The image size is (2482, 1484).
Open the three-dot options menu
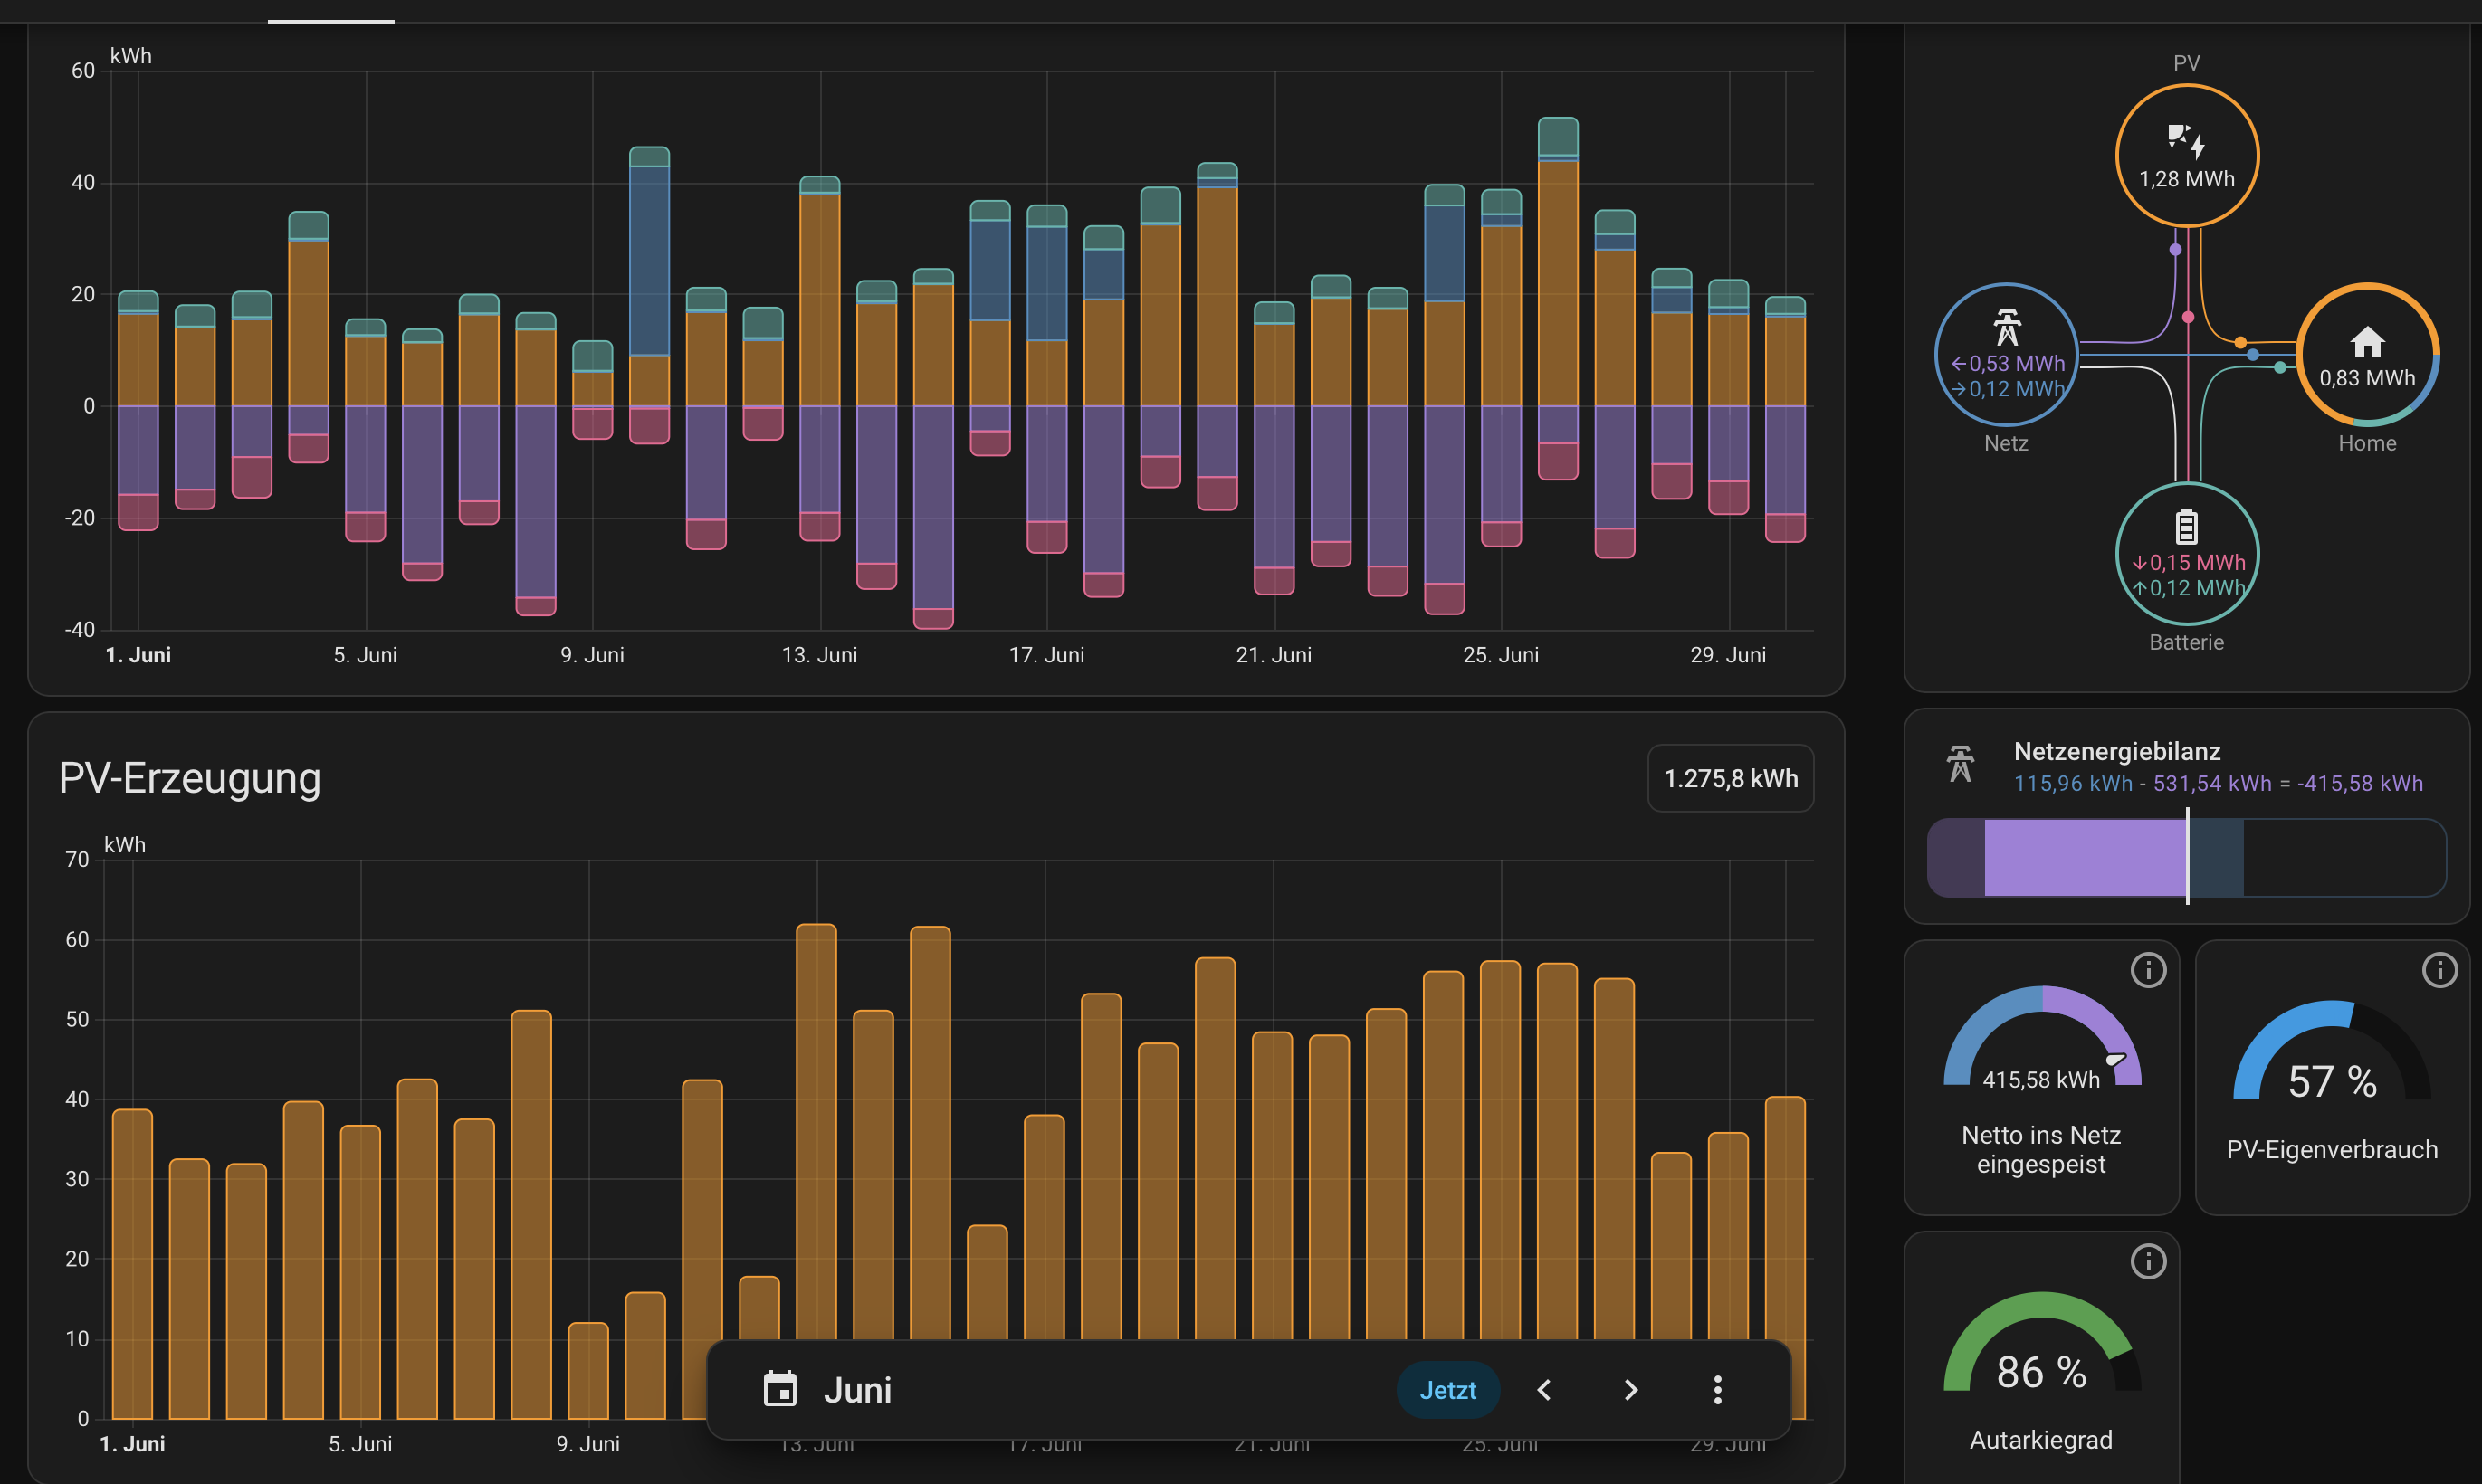pos(1717,1390)
